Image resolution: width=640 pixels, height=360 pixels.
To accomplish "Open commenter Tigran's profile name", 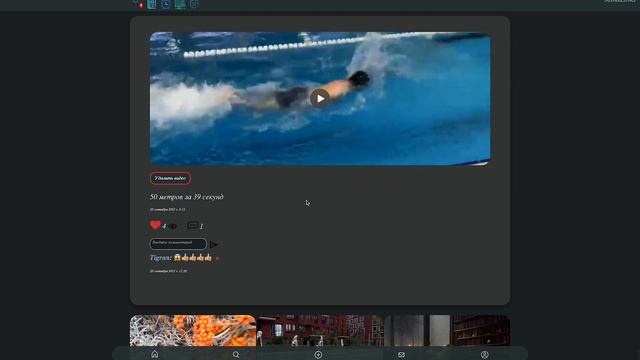I will click(160, 258).
